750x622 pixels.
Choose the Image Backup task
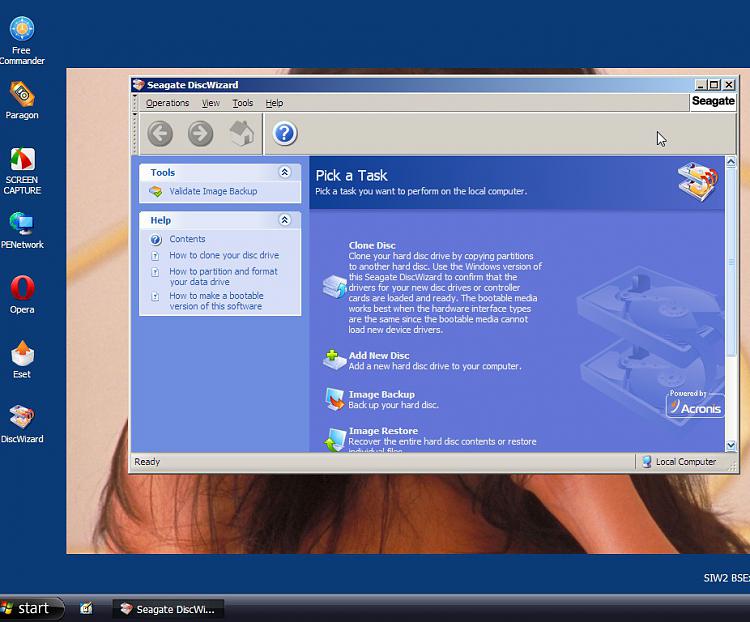[x=381, y=394]
